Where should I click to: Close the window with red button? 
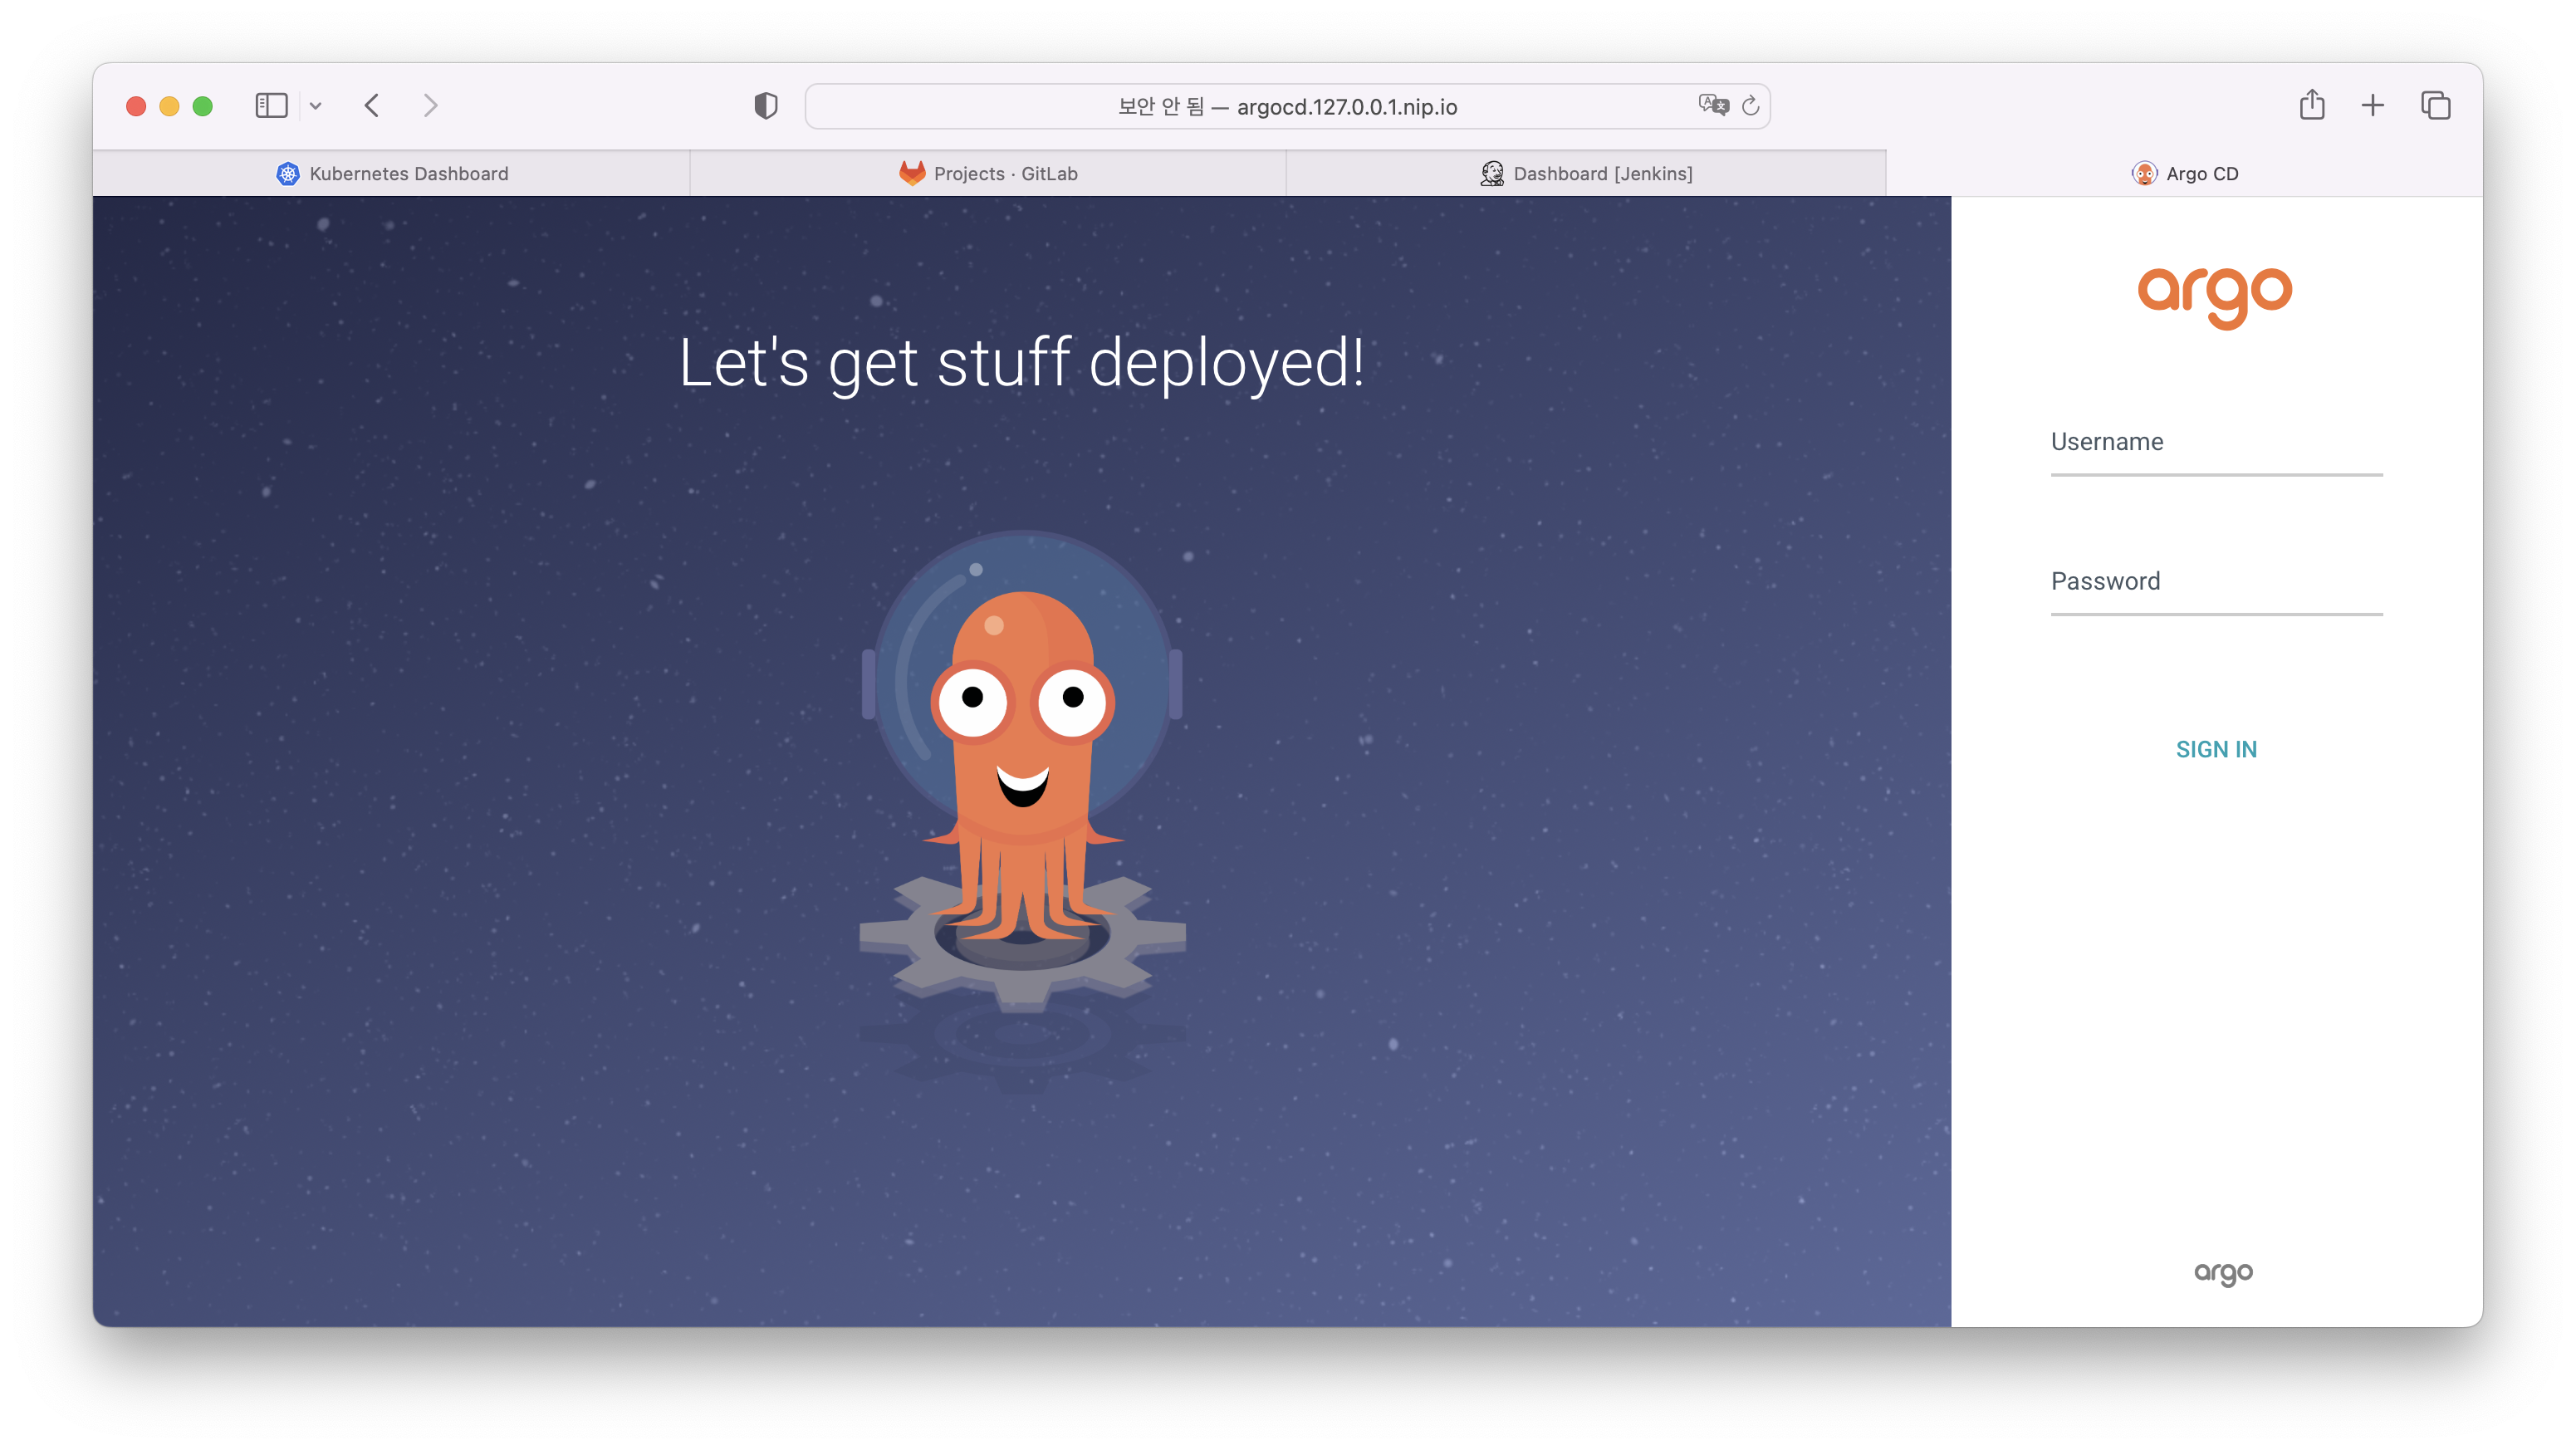tap(137, 106)
